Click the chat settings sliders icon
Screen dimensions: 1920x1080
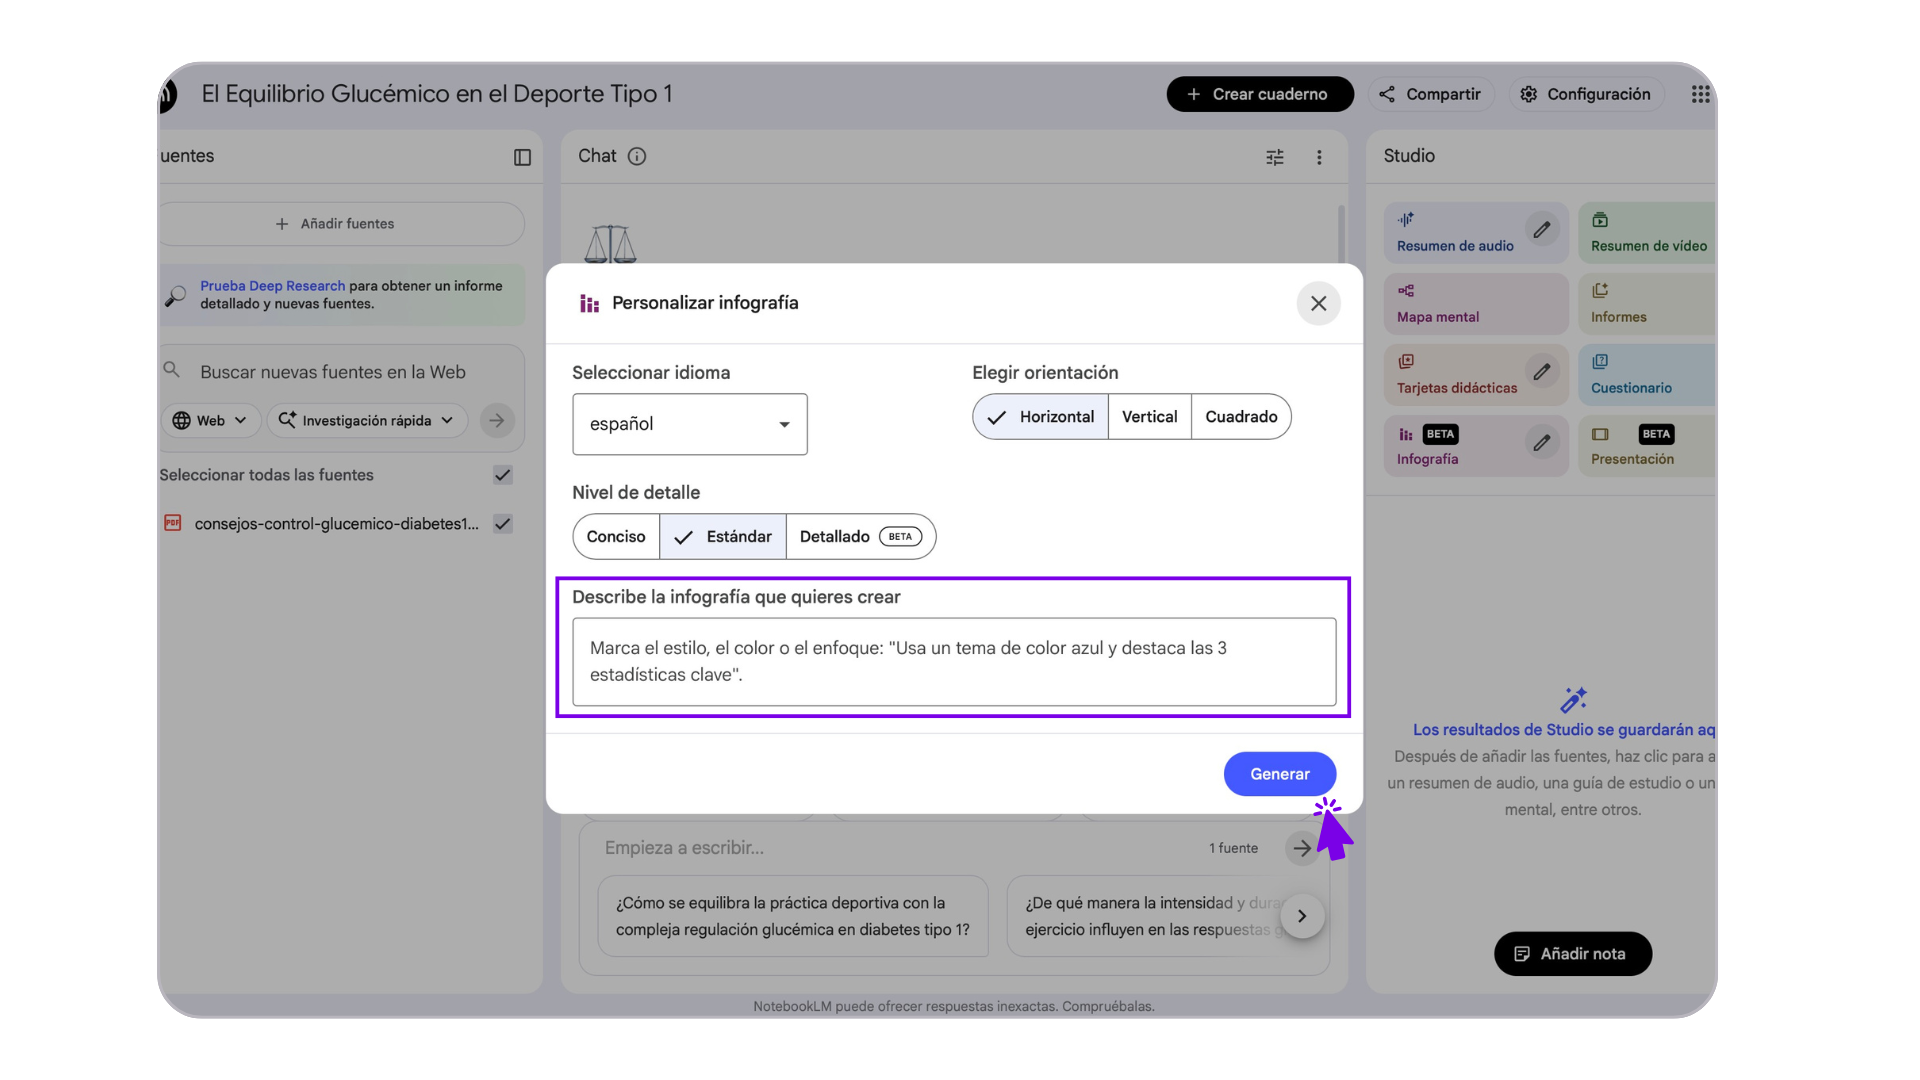coord(1275,157)
